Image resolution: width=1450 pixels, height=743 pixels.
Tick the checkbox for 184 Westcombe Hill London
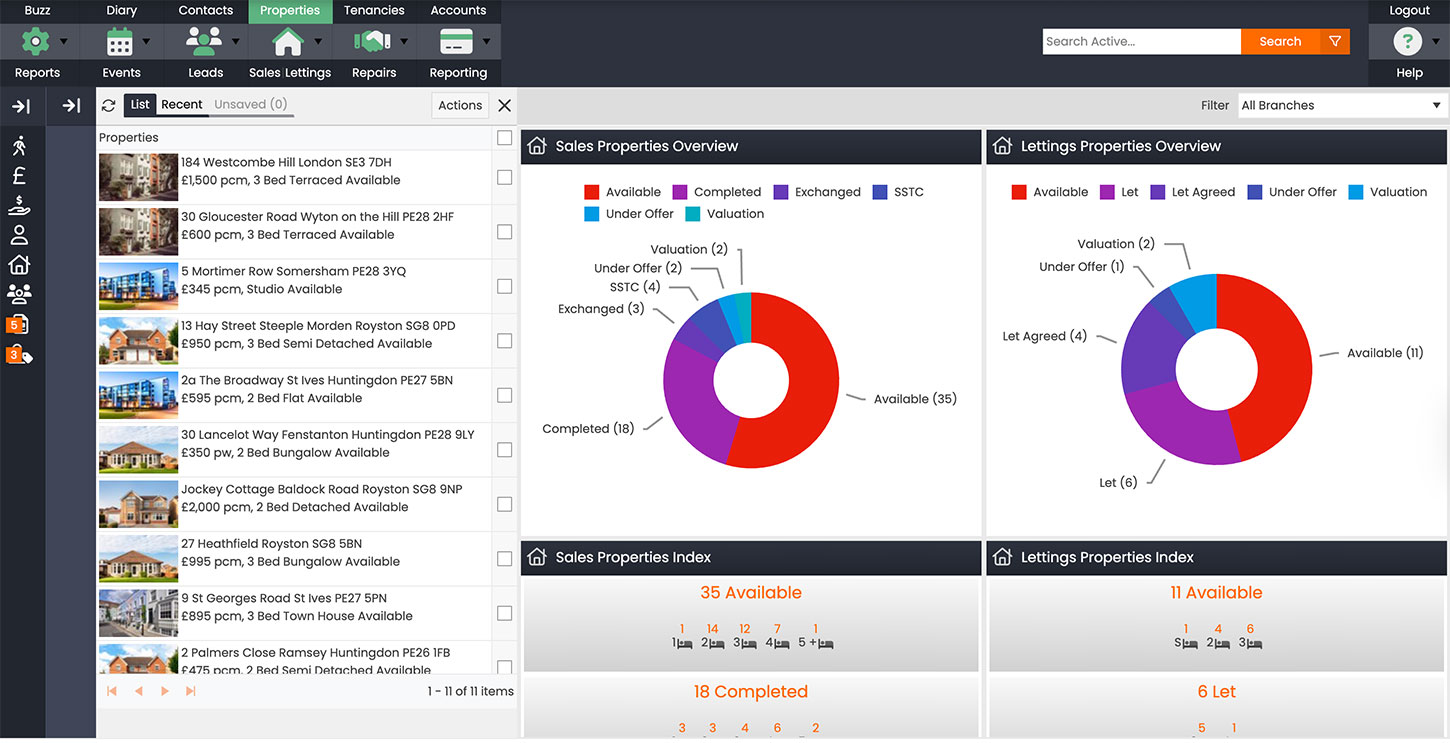(505, 176)
